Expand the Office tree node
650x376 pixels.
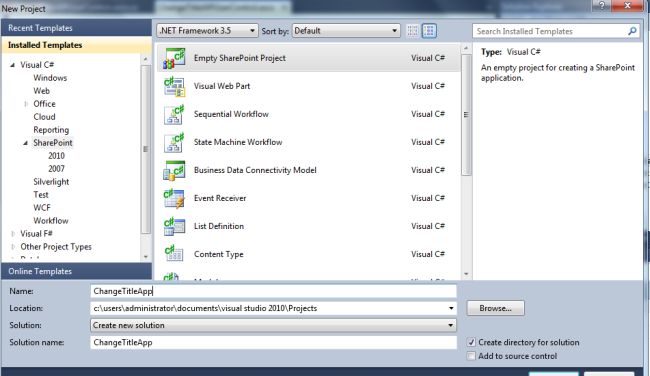click(x=26, y=104)
